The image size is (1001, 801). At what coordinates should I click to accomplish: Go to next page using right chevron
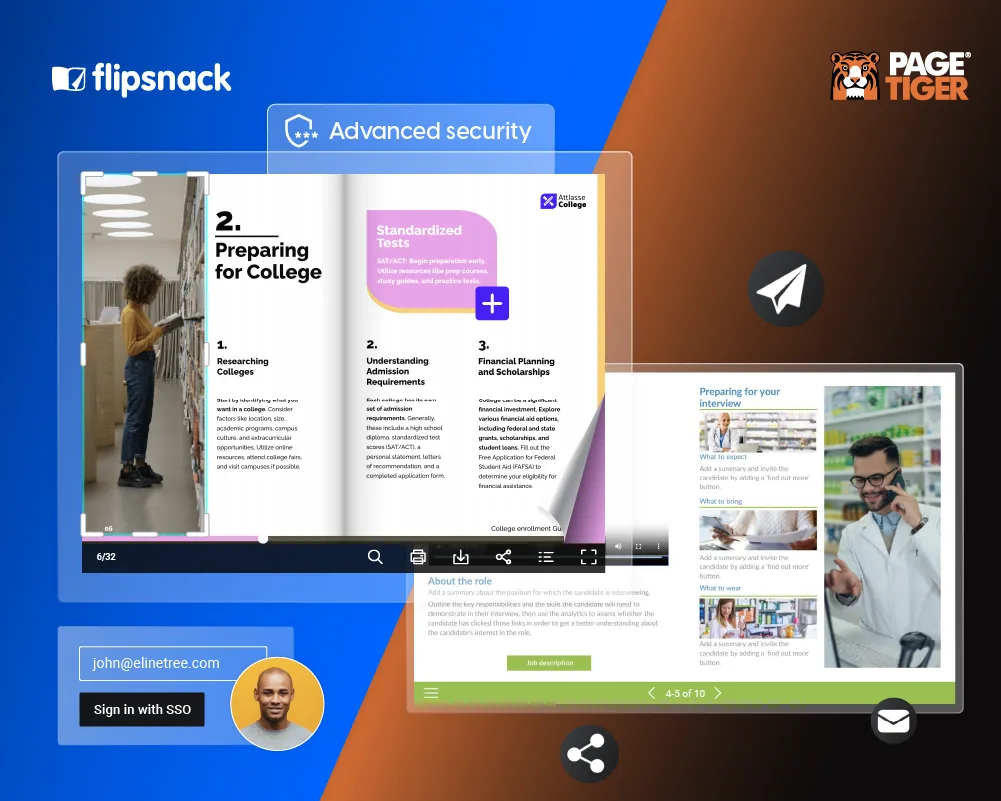[718, 693]
